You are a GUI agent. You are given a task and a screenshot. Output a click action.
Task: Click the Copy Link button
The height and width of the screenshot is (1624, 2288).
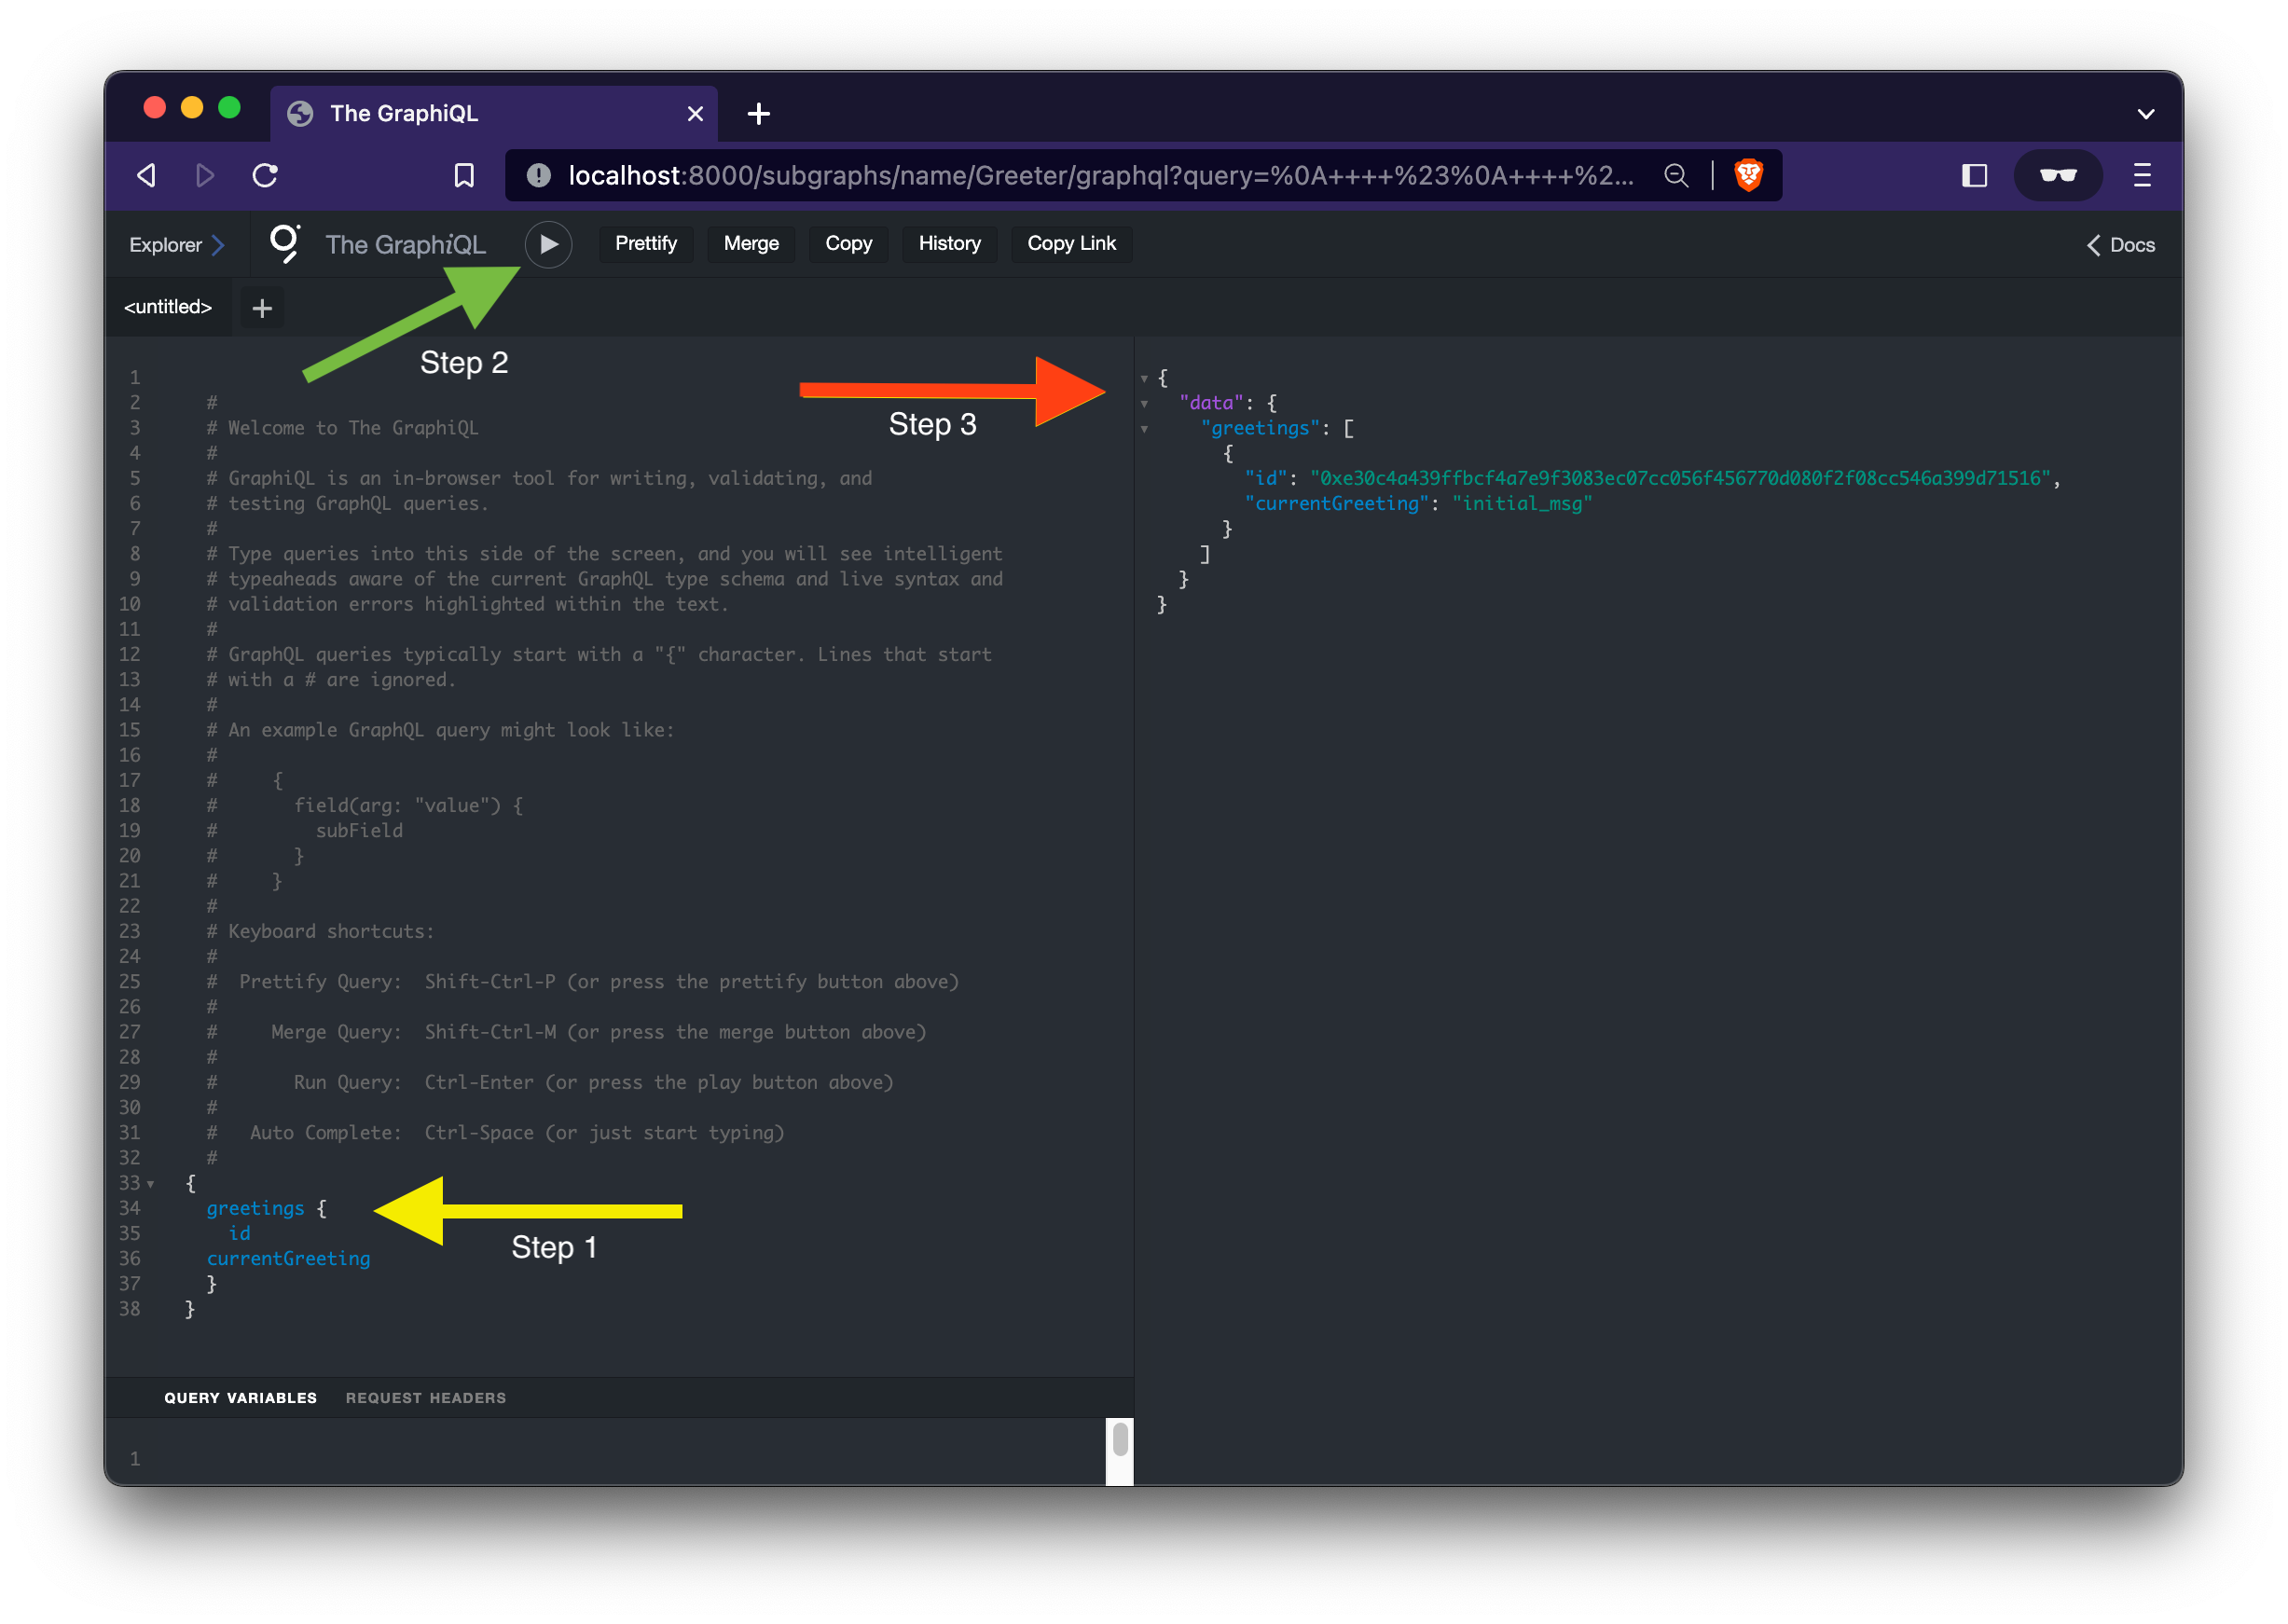1071,243
